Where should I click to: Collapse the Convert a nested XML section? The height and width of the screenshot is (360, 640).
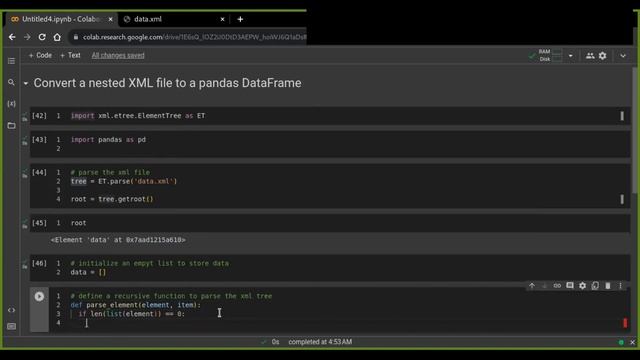point(26,83)
